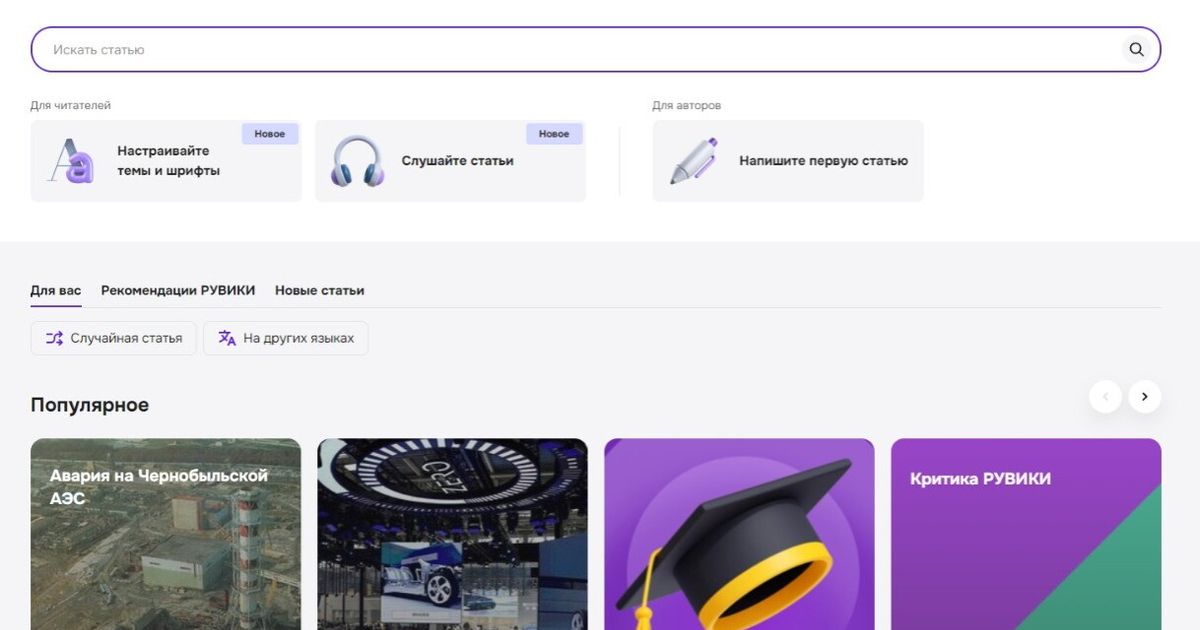Click the 'Для читателей' label

(x=70, y=105)
